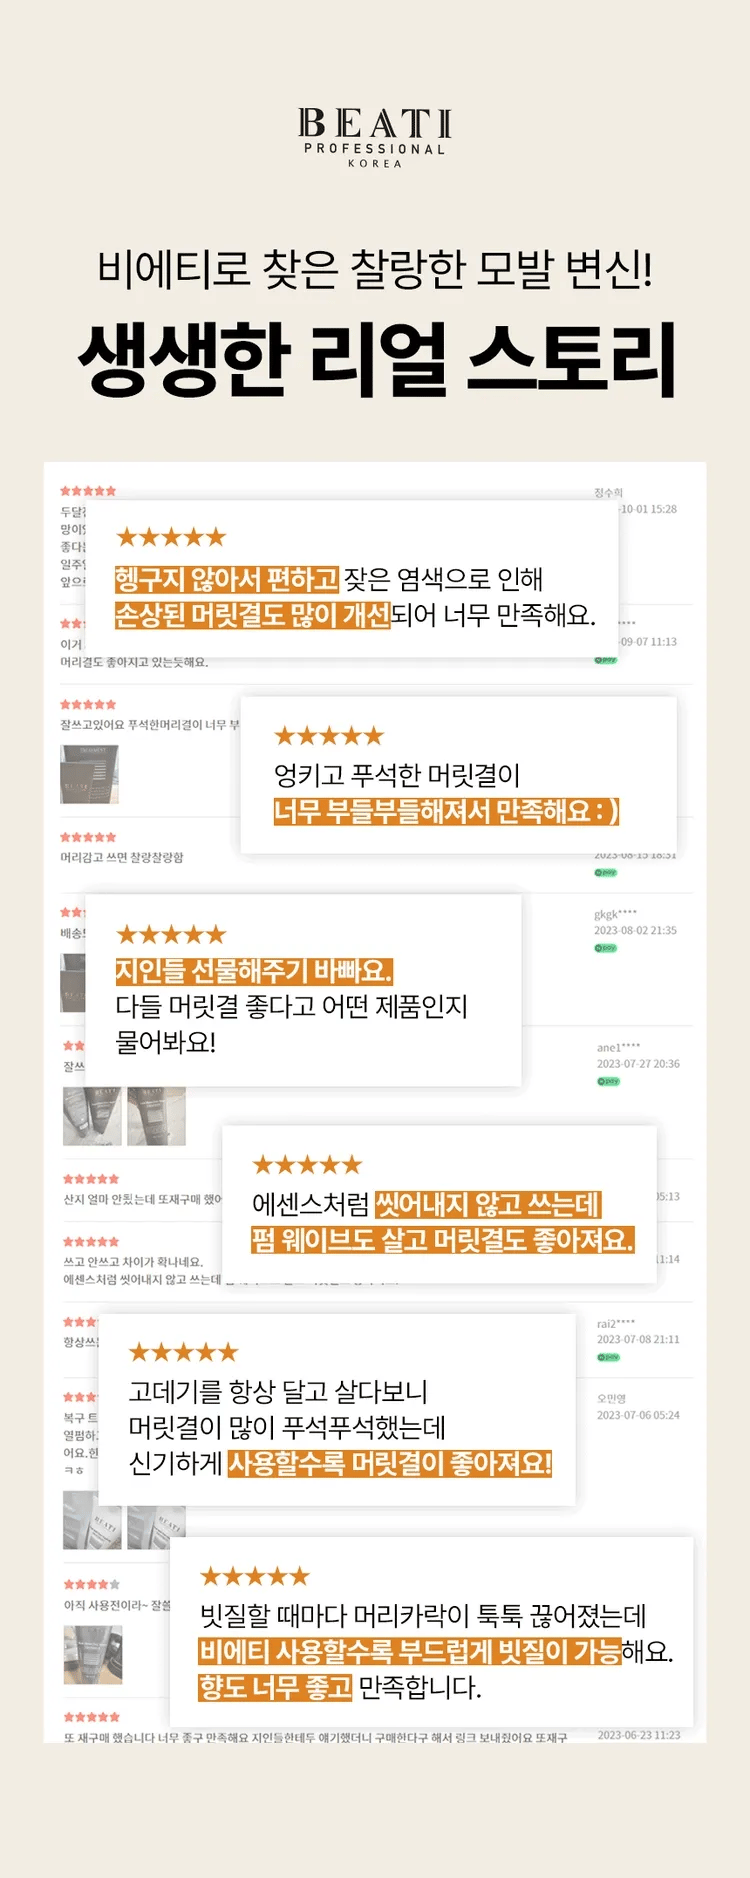750x1878 pixels.
Task: Click the green pay badge under ane1**** date
Action: (609, 1081)
